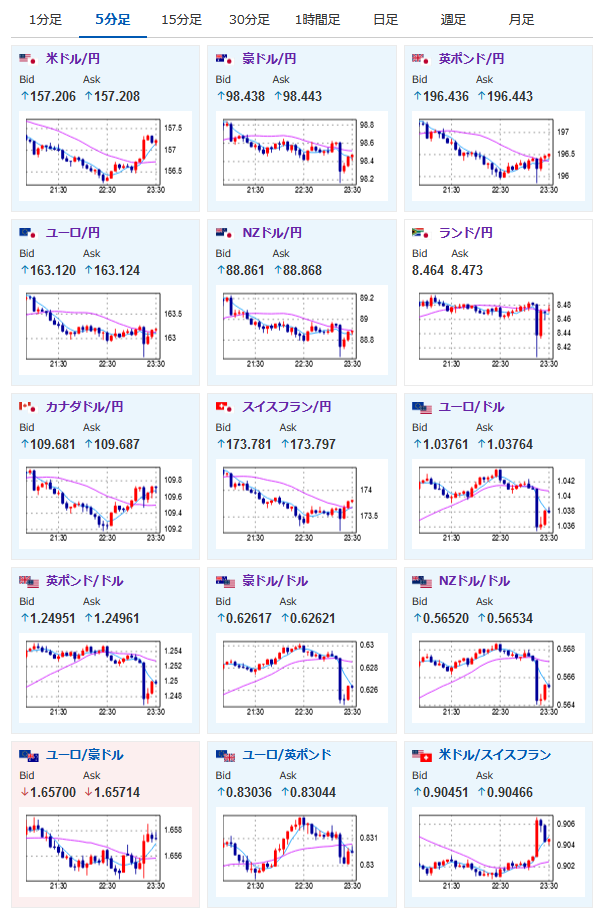Click the Canada flag icon beside カナダドル/円
The width and height of the screenshot is (599, 909).
(27, 406)
